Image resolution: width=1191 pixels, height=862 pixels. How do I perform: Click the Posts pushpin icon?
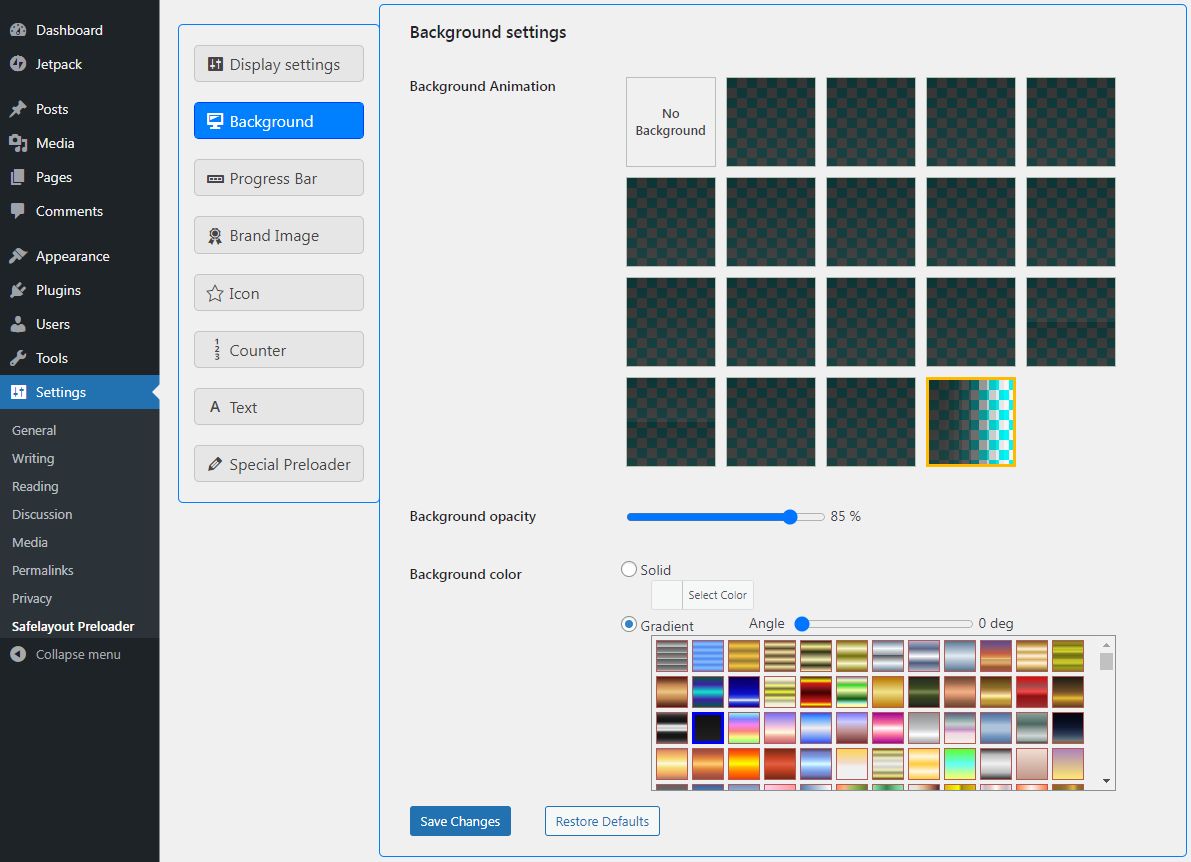tap(18, 109)
